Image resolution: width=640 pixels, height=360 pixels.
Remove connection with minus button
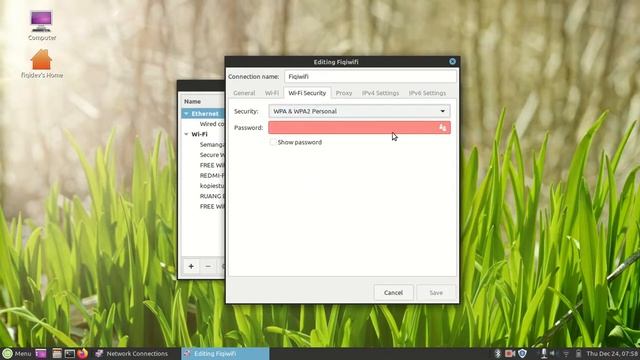208,267
